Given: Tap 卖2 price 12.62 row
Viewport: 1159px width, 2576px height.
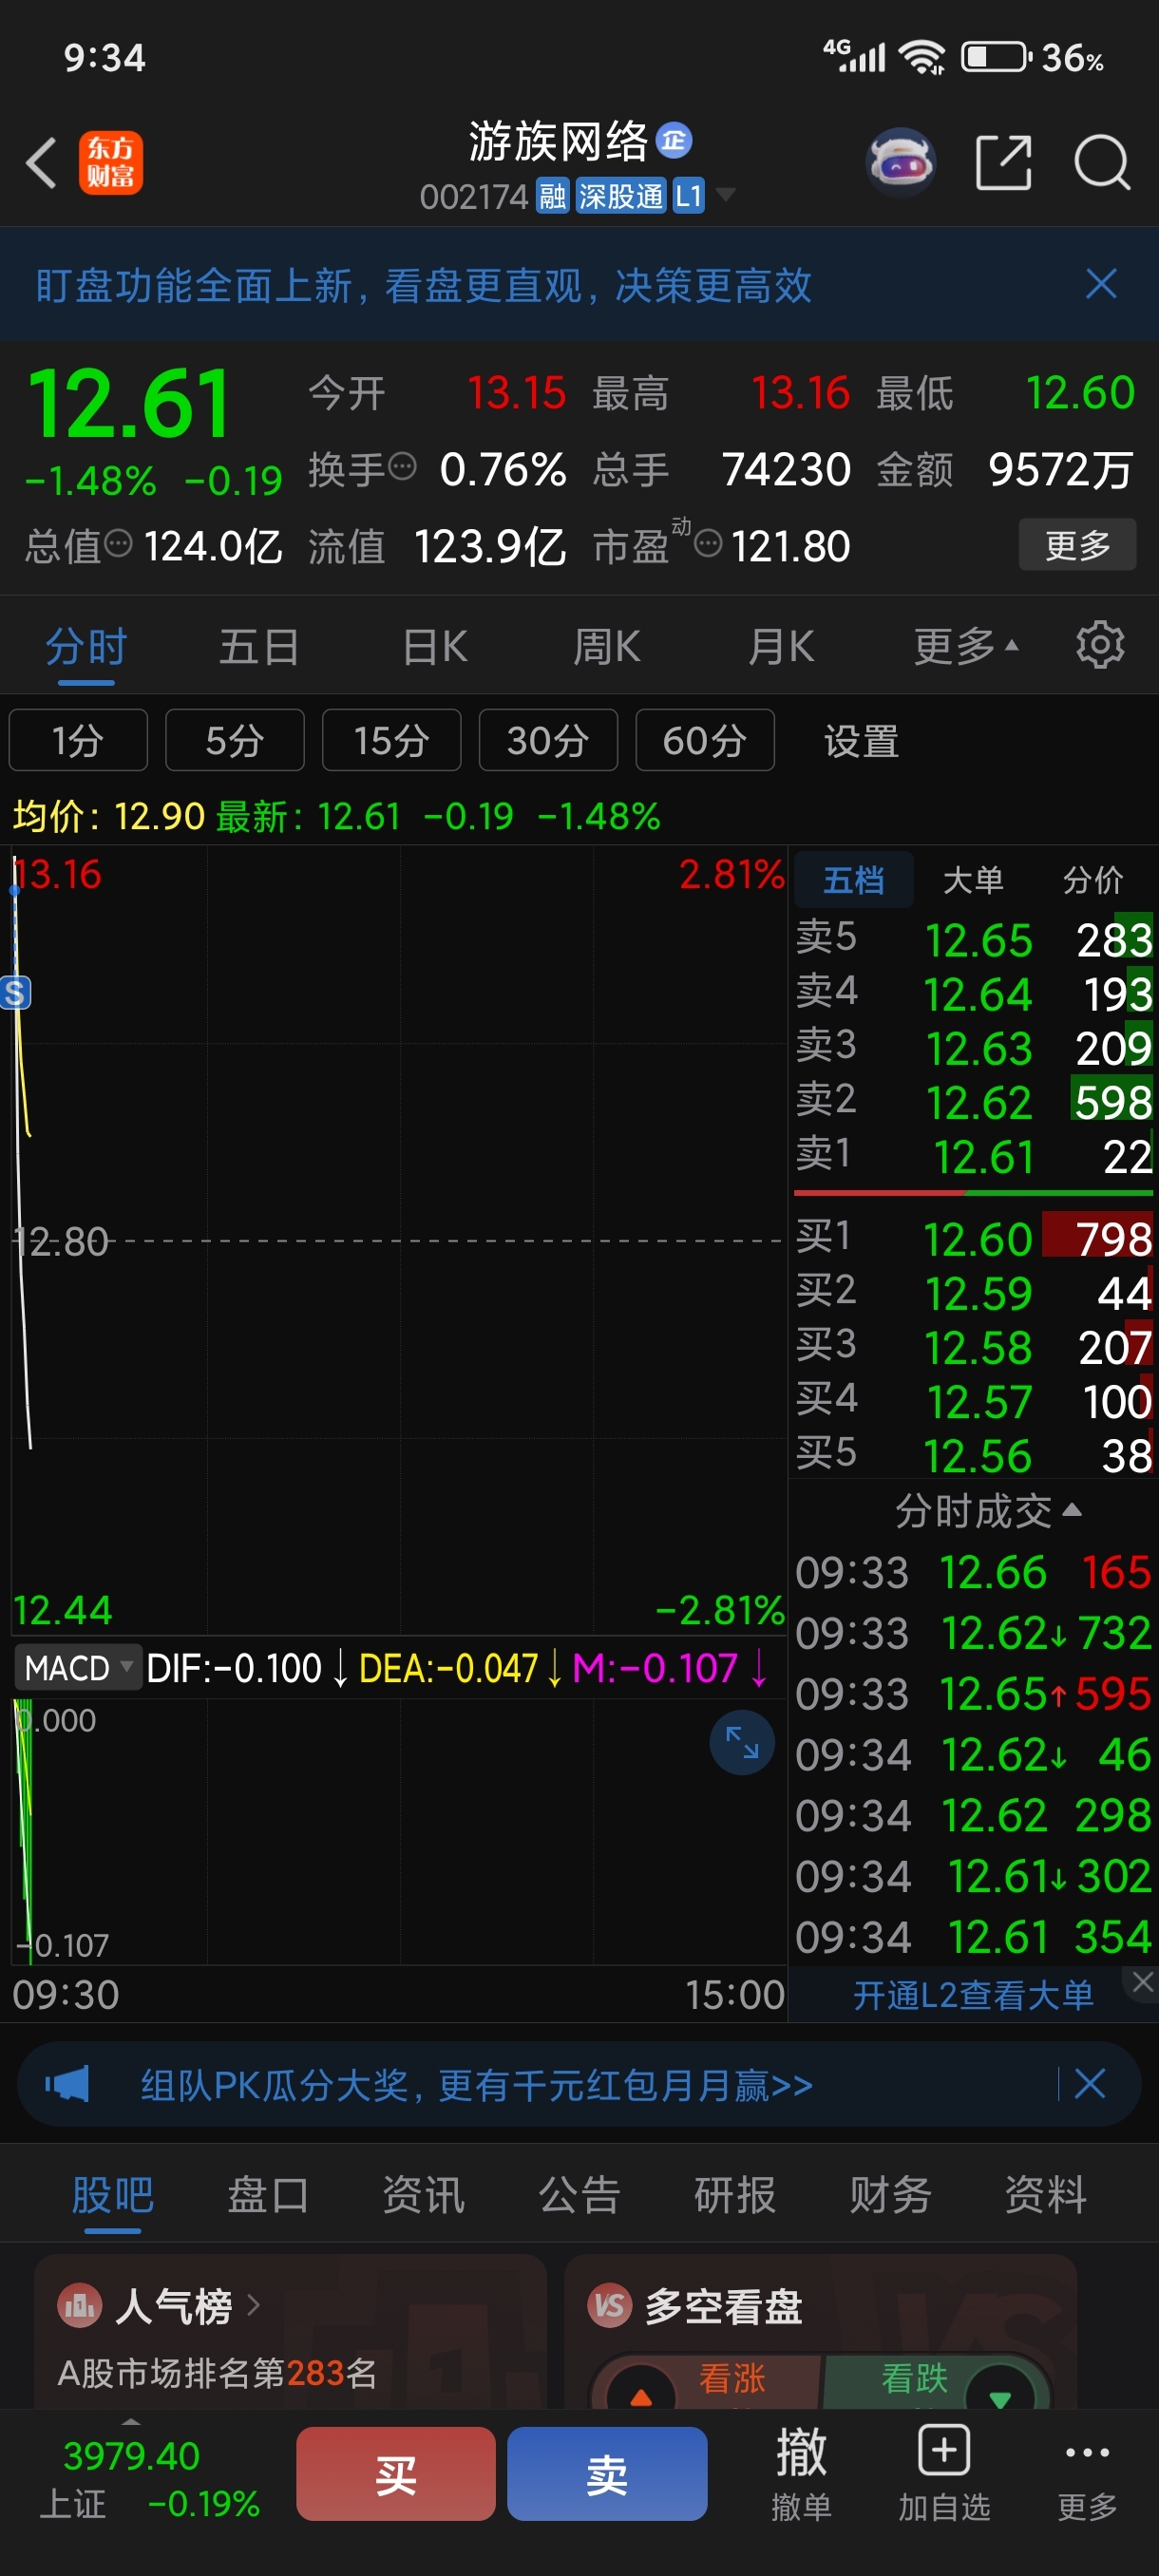Looking at the screenshot, I should 974,1102.
